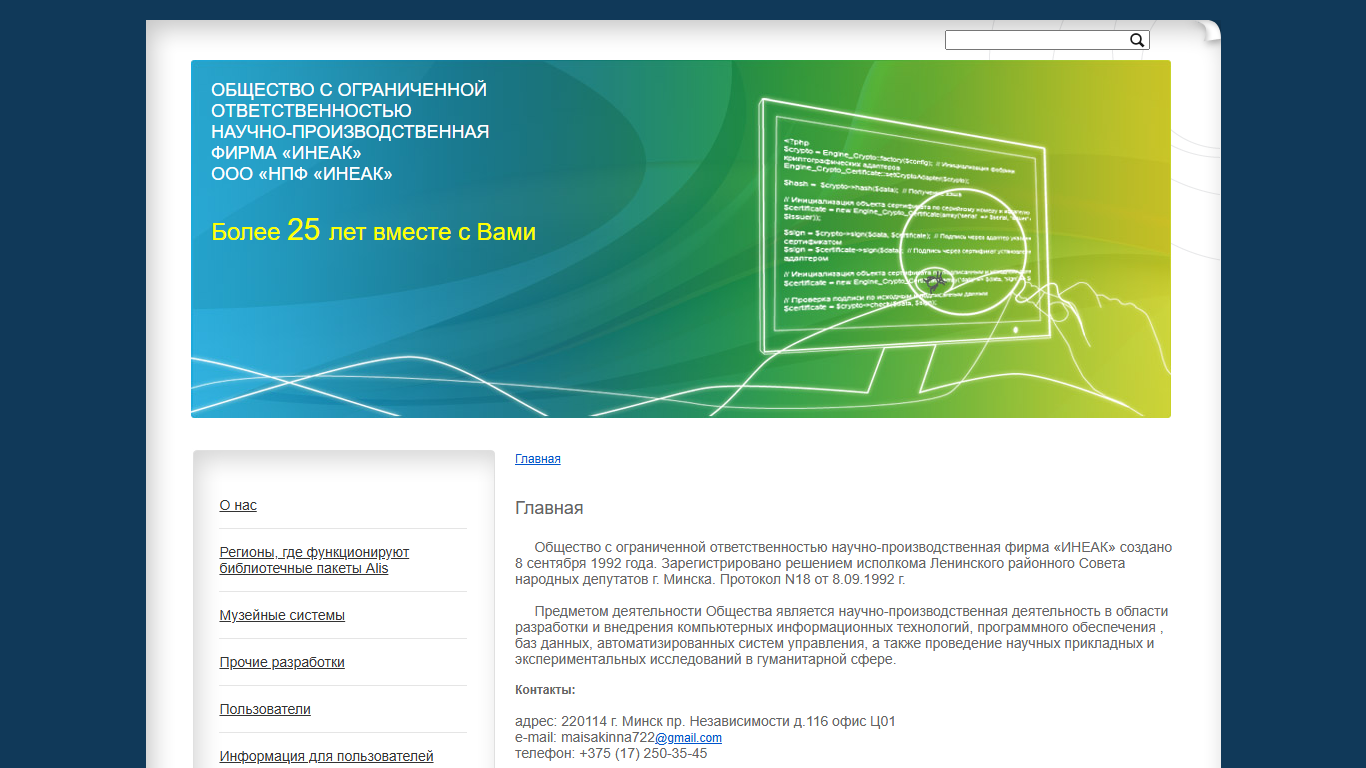Open Прочие разработки menu link
The width and height of the screenshot is (1366, 768).
tap(282, 663)
